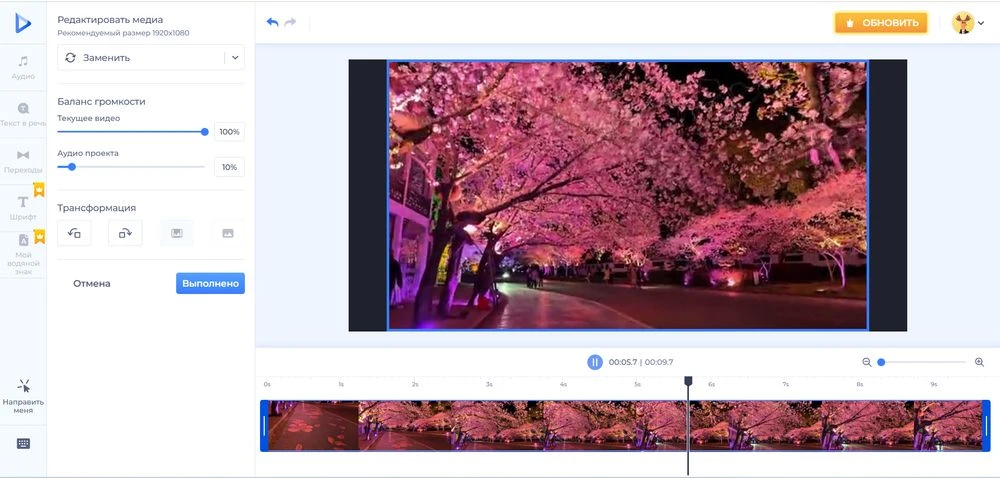Zoom out the timeline with minus magnifier
Screen dimensions: 1000x478
(867, 362)
